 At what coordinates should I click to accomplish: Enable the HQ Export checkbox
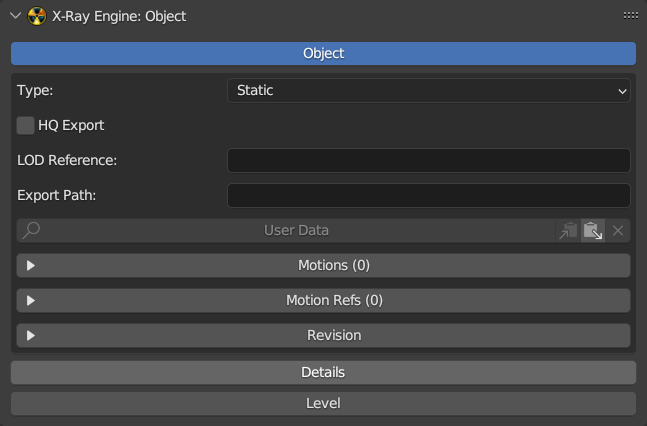tap(26, 125)
